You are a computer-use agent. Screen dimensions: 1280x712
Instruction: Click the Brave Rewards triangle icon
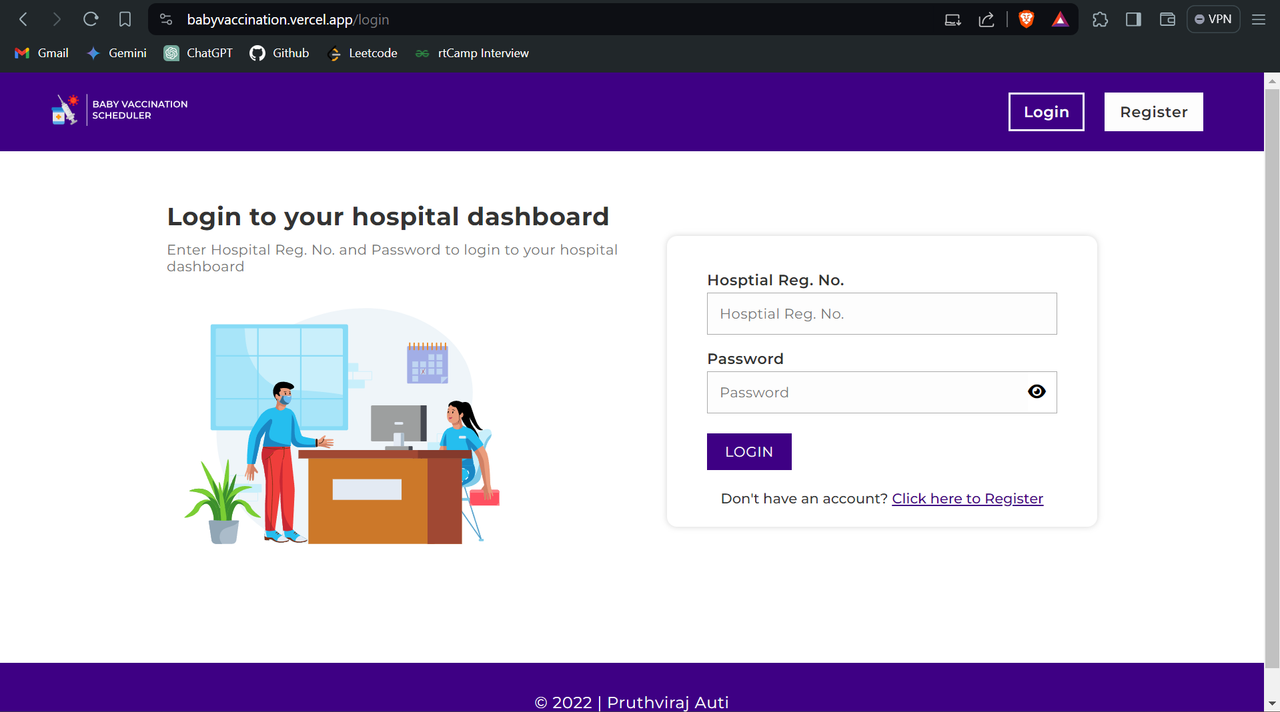click(1060, 19)
